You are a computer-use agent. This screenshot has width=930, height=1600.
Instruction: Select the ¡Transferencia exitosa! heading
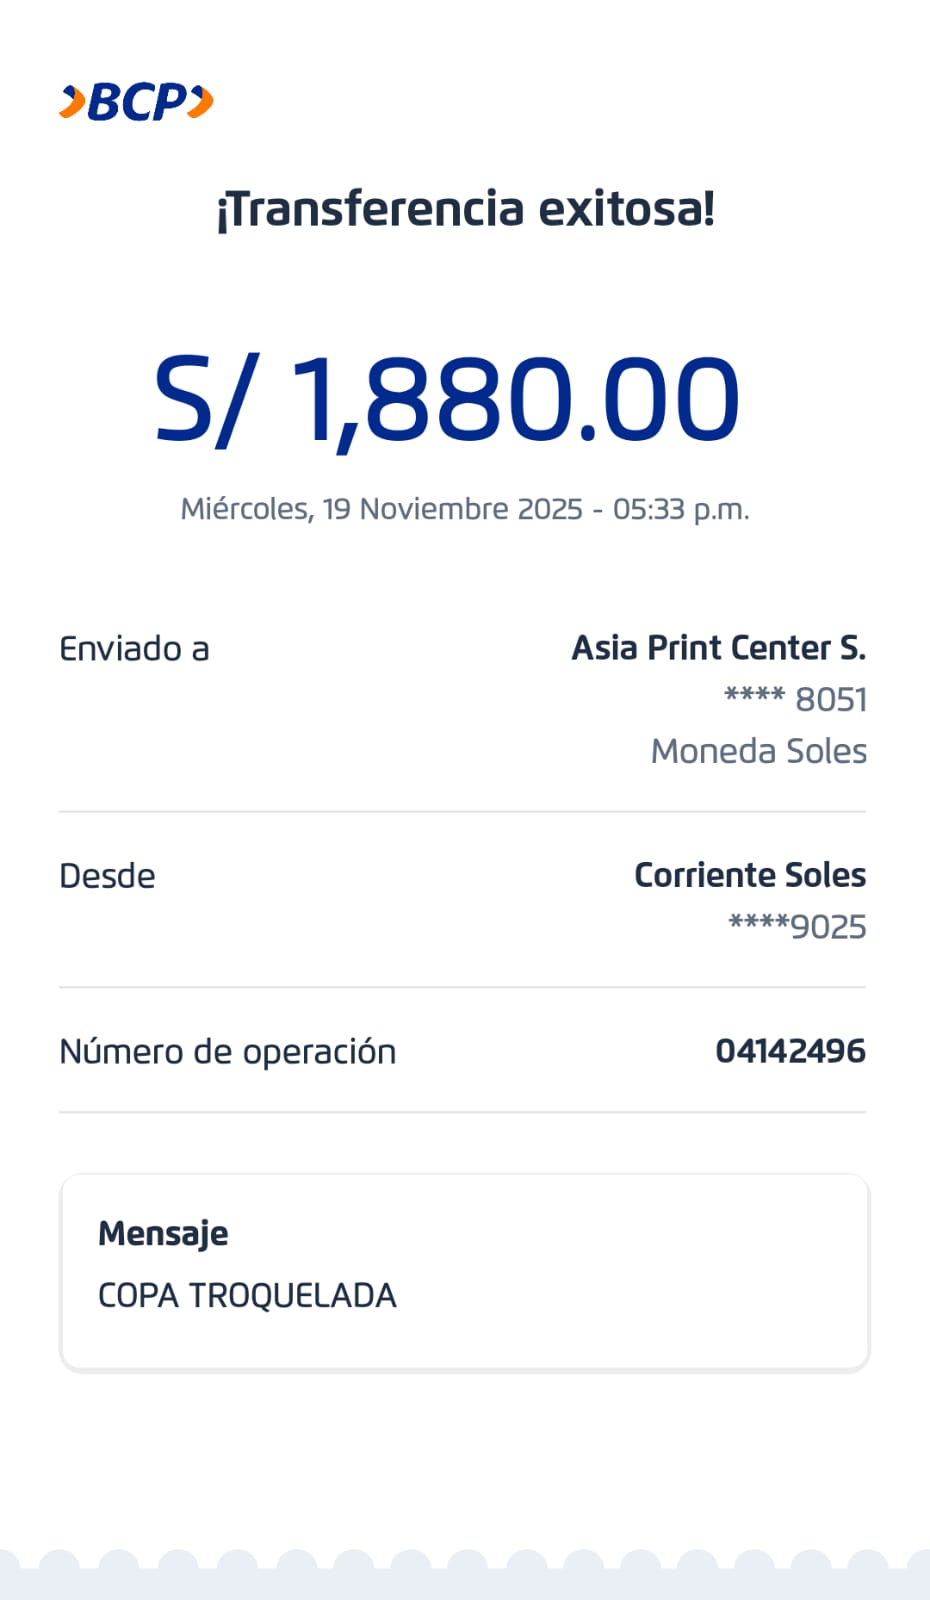pyautogui.click(x=465, y=209)
